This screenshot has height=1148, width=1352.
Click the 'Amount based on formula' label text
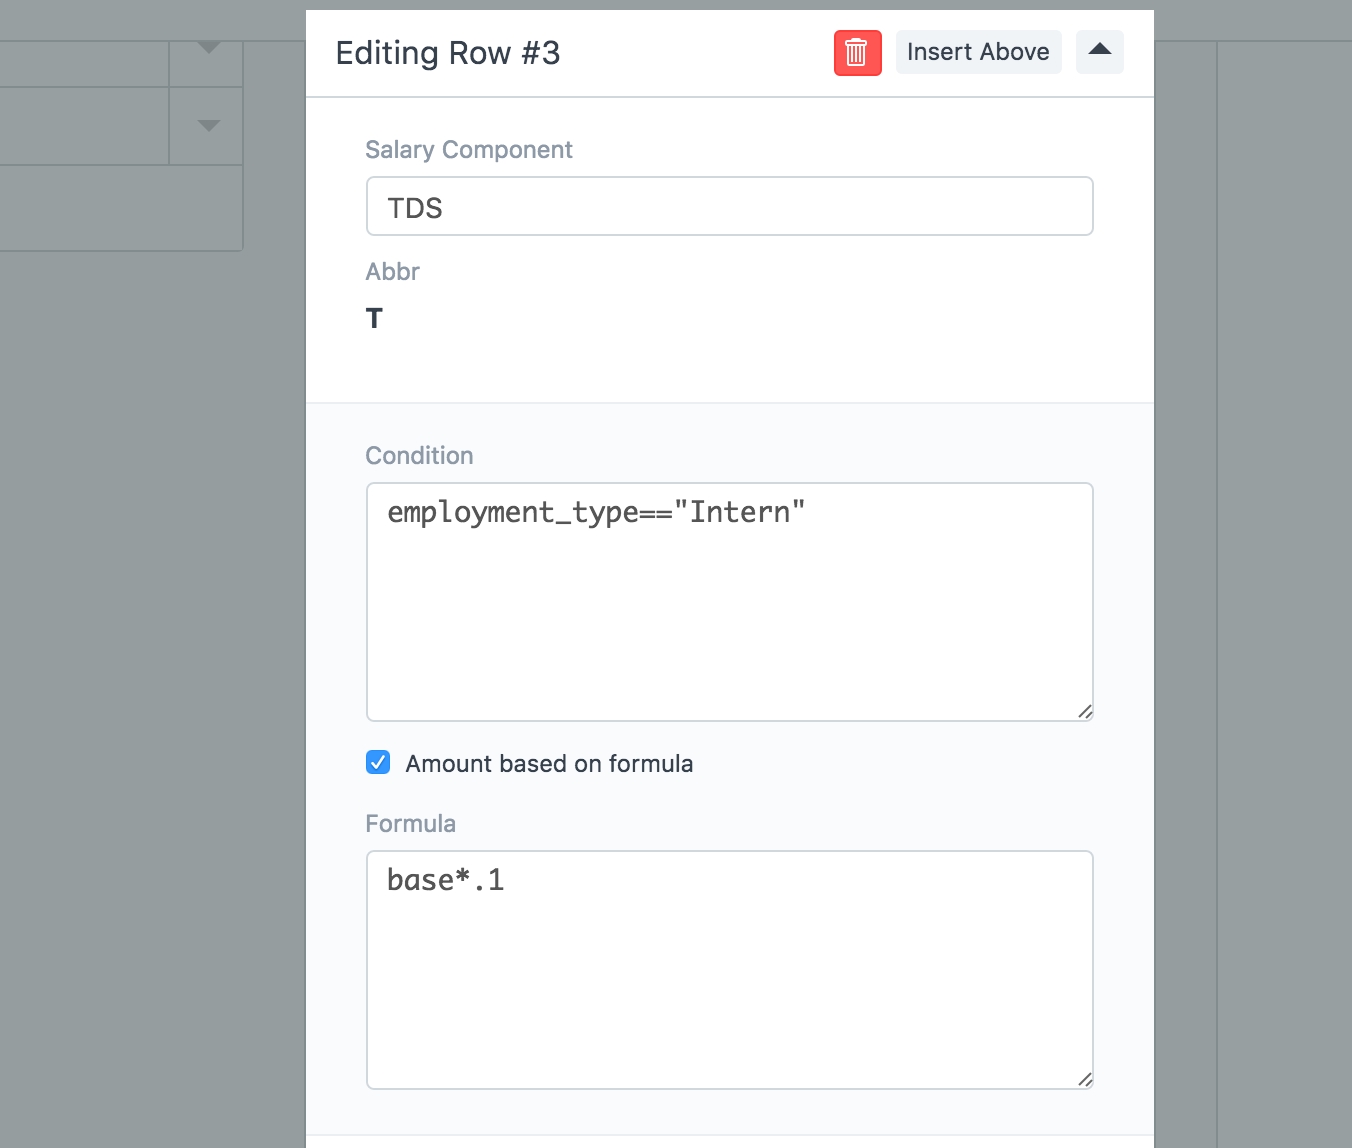click(x=549, y=764)
